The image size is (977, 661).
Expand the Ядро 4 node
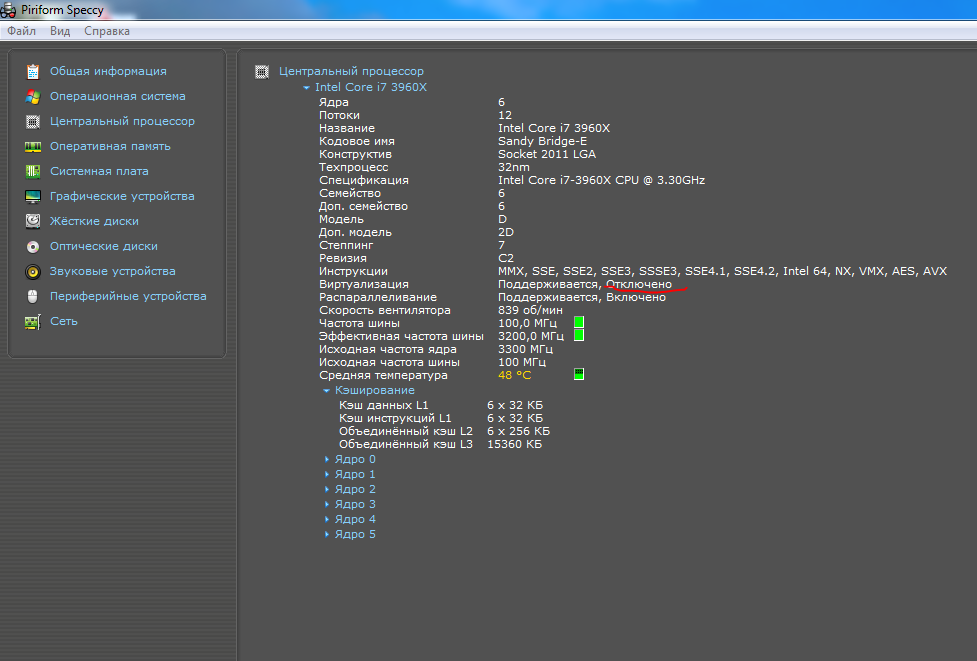327,519
